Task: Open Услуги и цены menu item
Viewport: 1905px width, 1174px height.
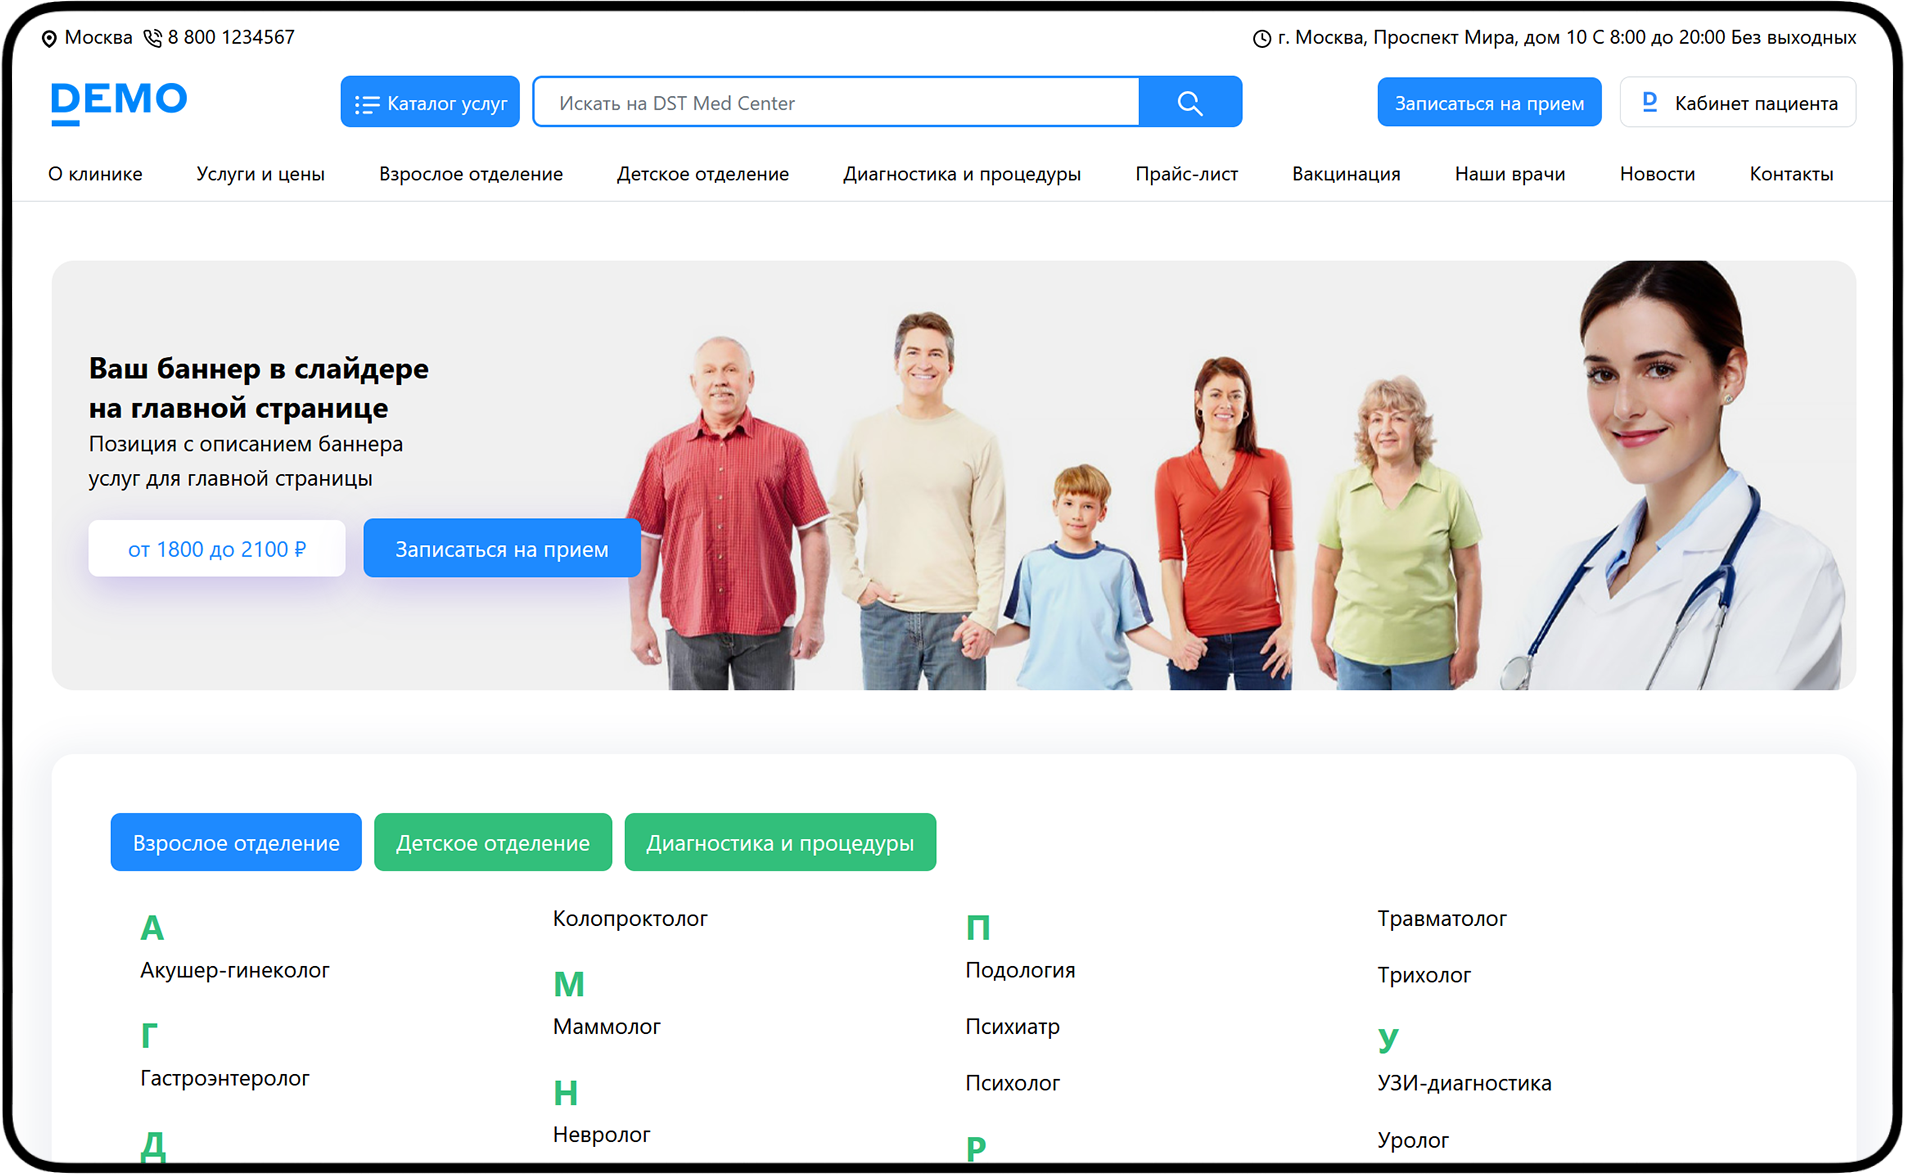Action: 260,174
